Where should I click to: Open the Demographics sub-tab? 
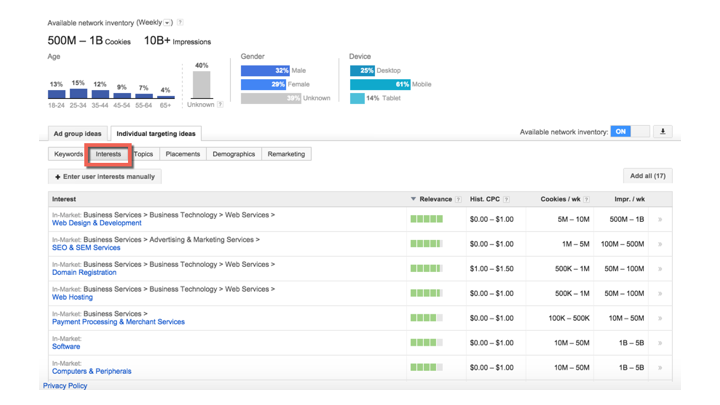[x=234, y=154]
